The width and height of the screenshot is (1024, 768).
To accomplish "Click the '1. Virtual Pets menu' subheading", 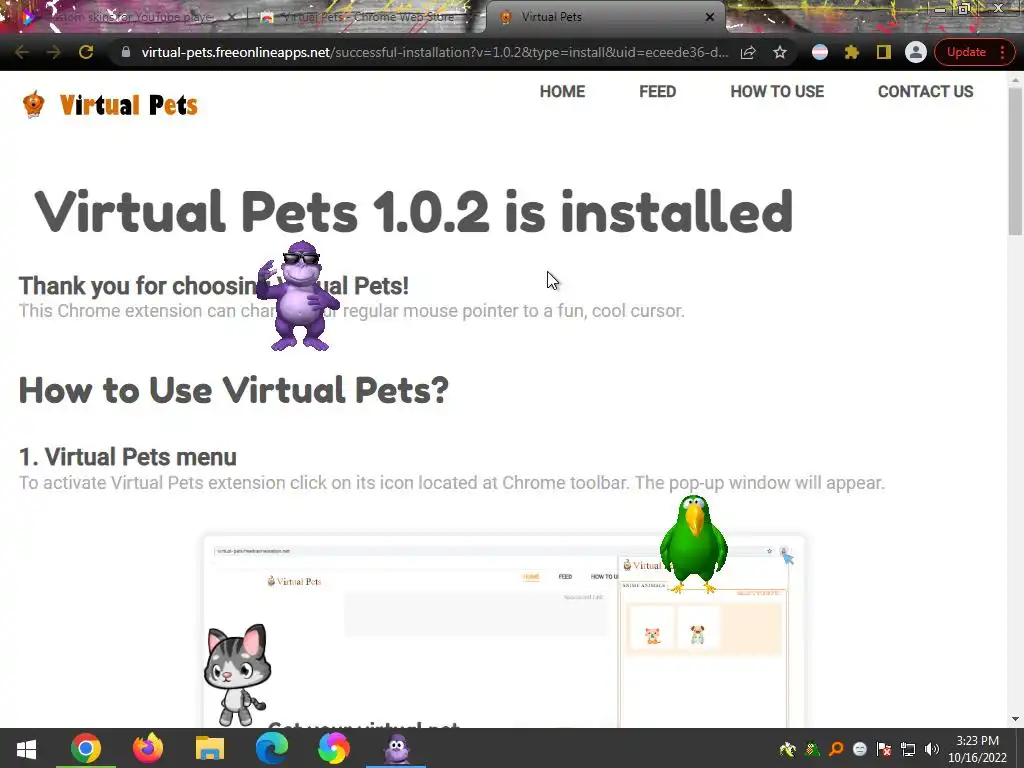I will click(128, 456).
